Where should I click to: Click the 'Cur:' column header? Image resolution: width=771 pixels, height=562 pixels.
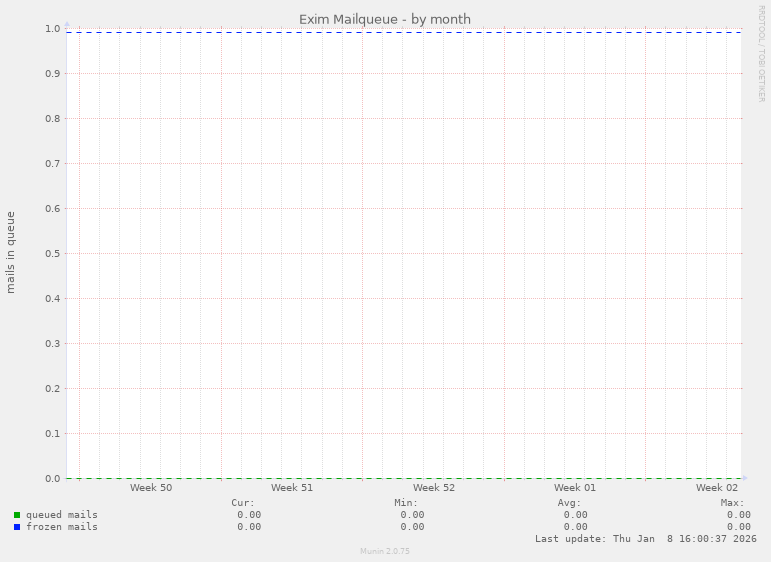(243, 503)
